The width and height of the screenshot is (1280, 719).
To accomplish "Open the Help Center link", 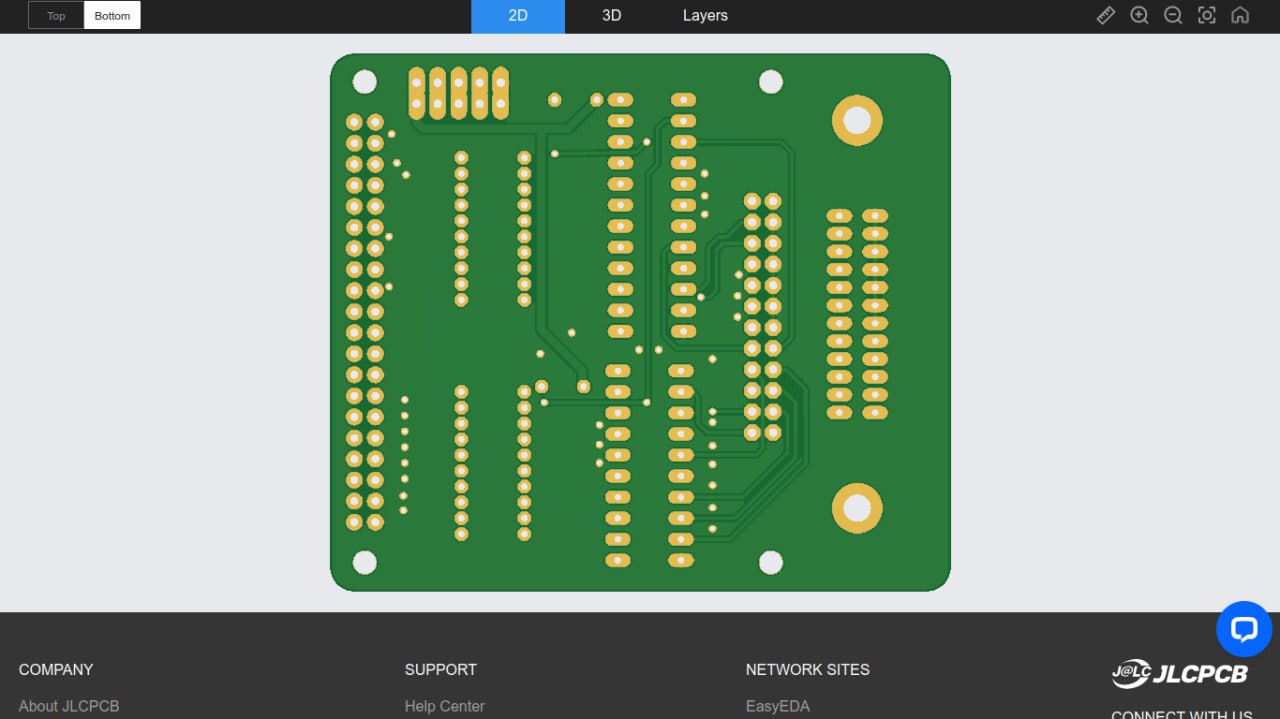I will tap(444, 706).
